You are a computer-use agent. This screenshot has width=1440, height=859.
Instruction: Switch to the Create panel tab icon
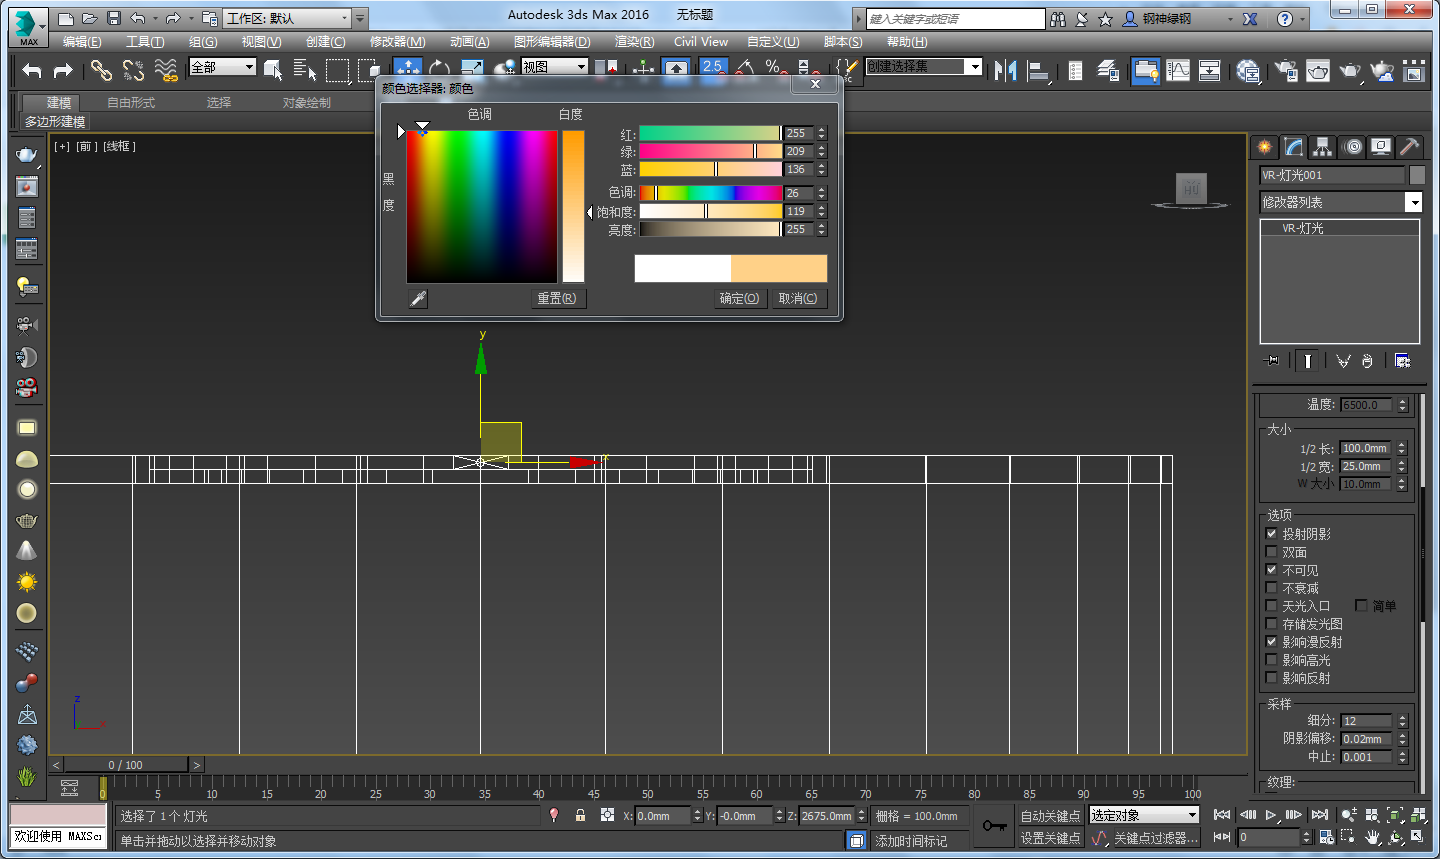[x=1265, y=147]
